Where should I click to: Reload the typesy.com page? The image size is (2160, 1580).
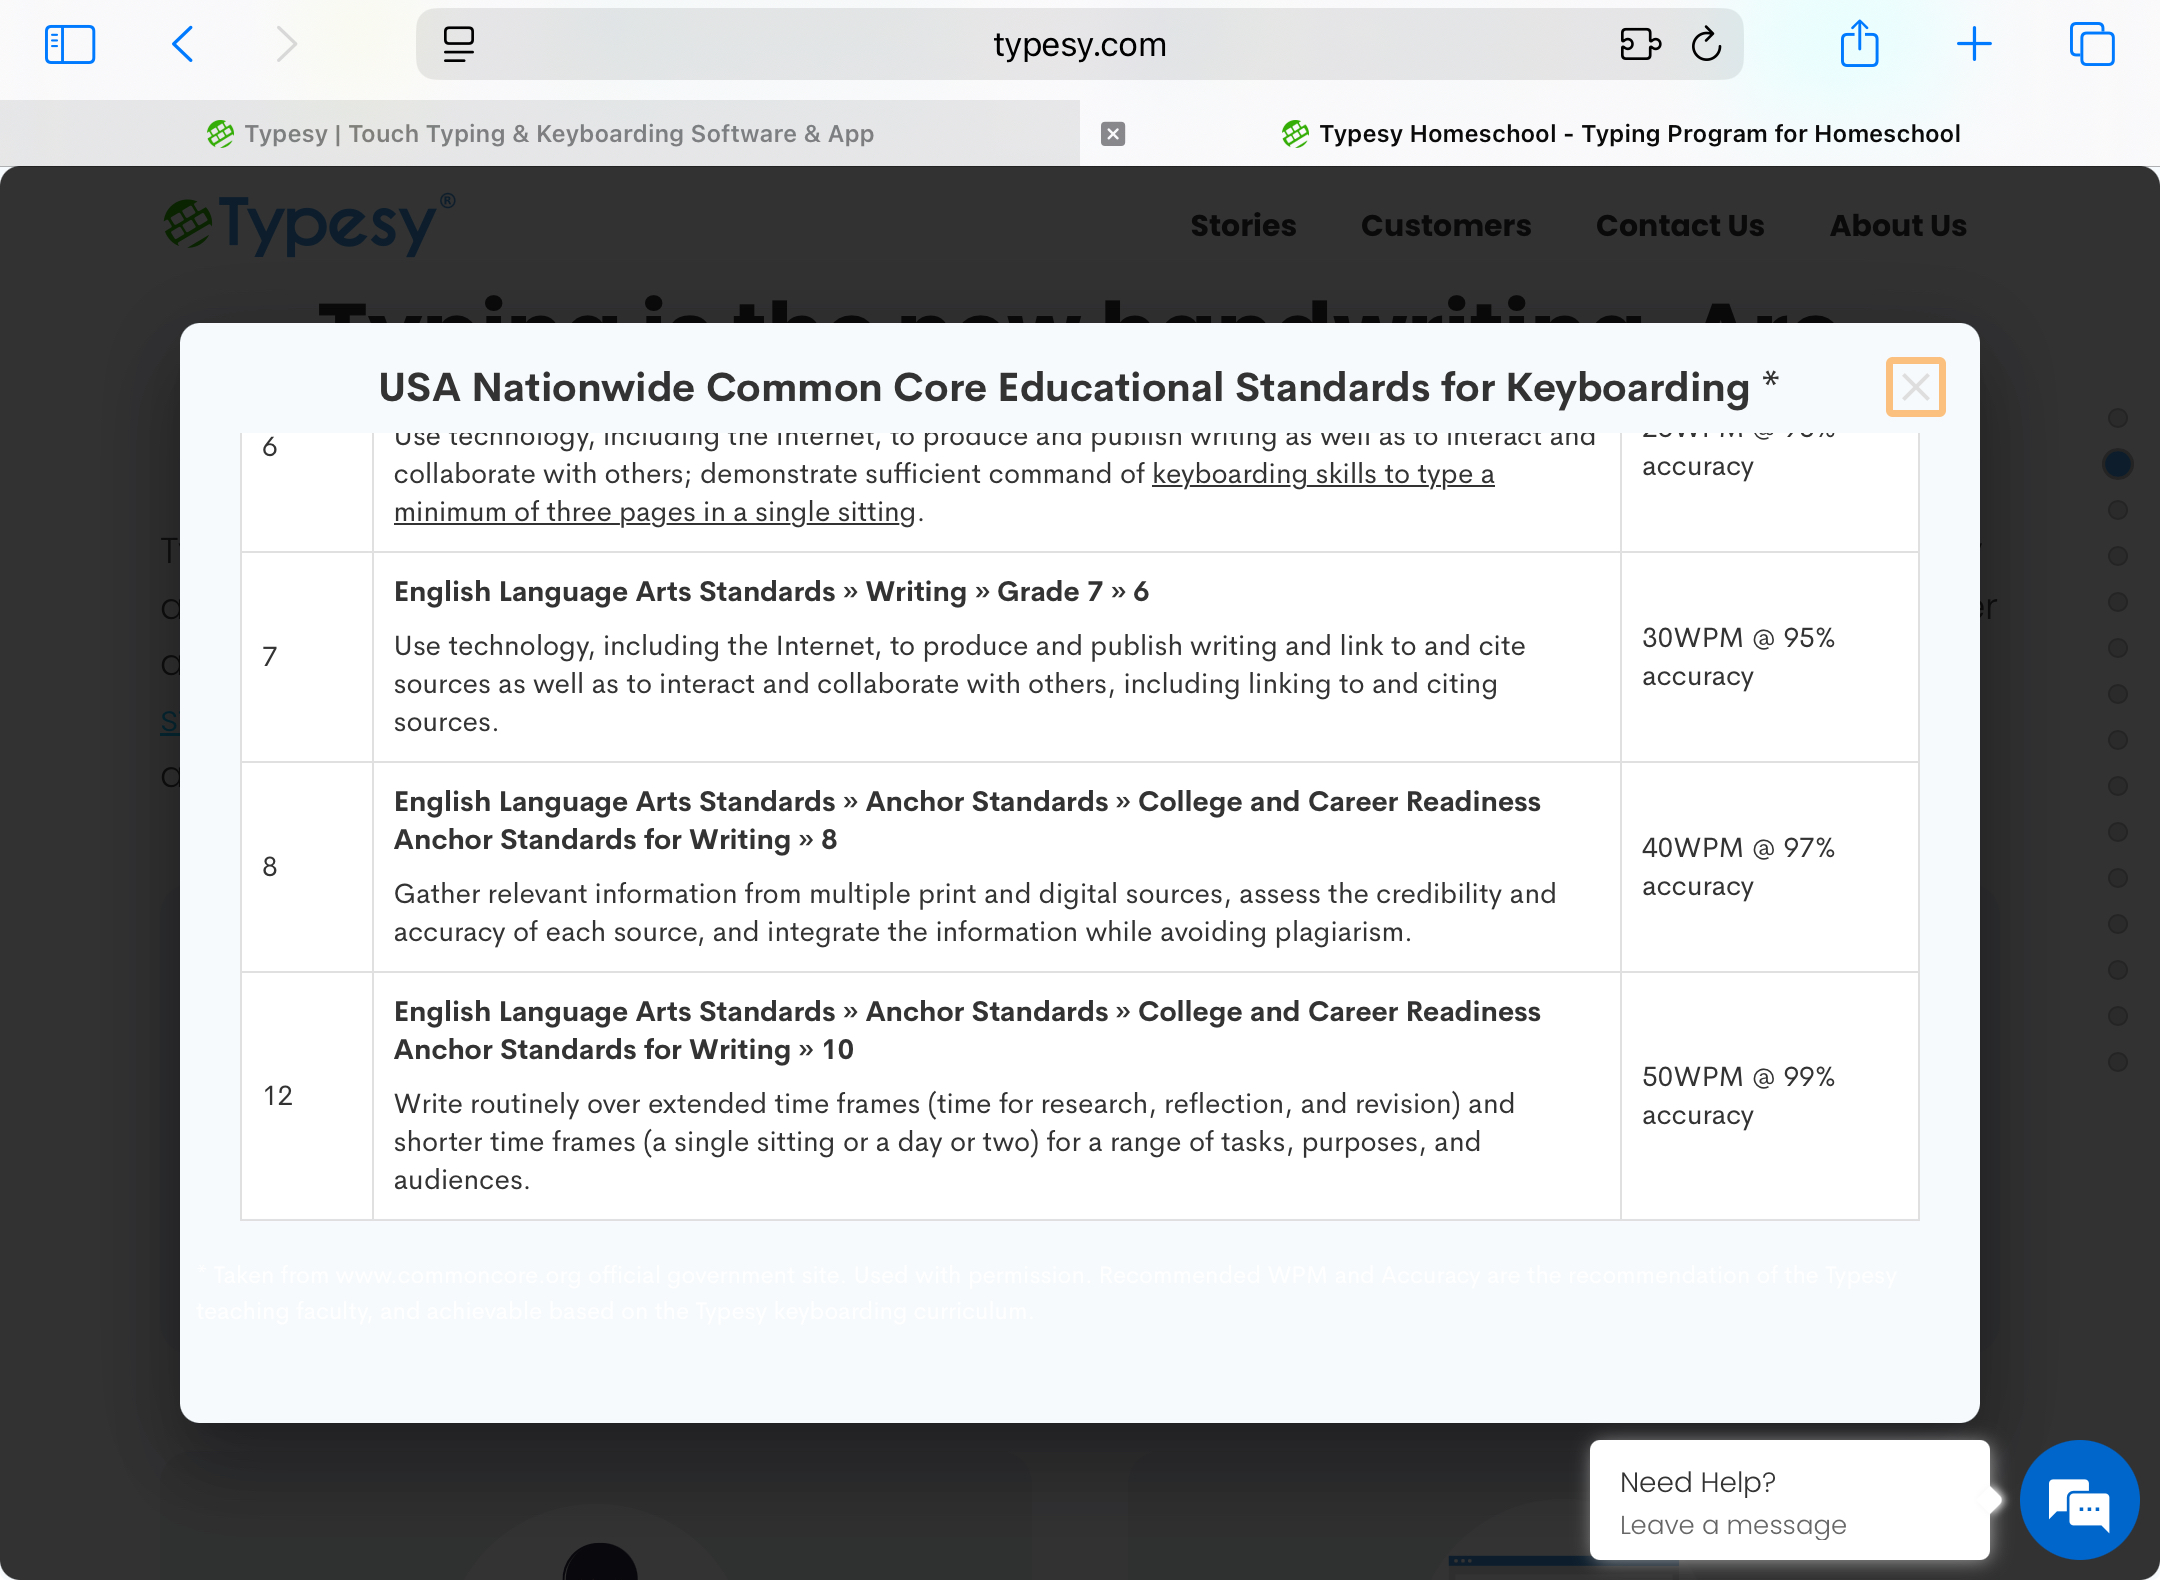pos(1705,44)
